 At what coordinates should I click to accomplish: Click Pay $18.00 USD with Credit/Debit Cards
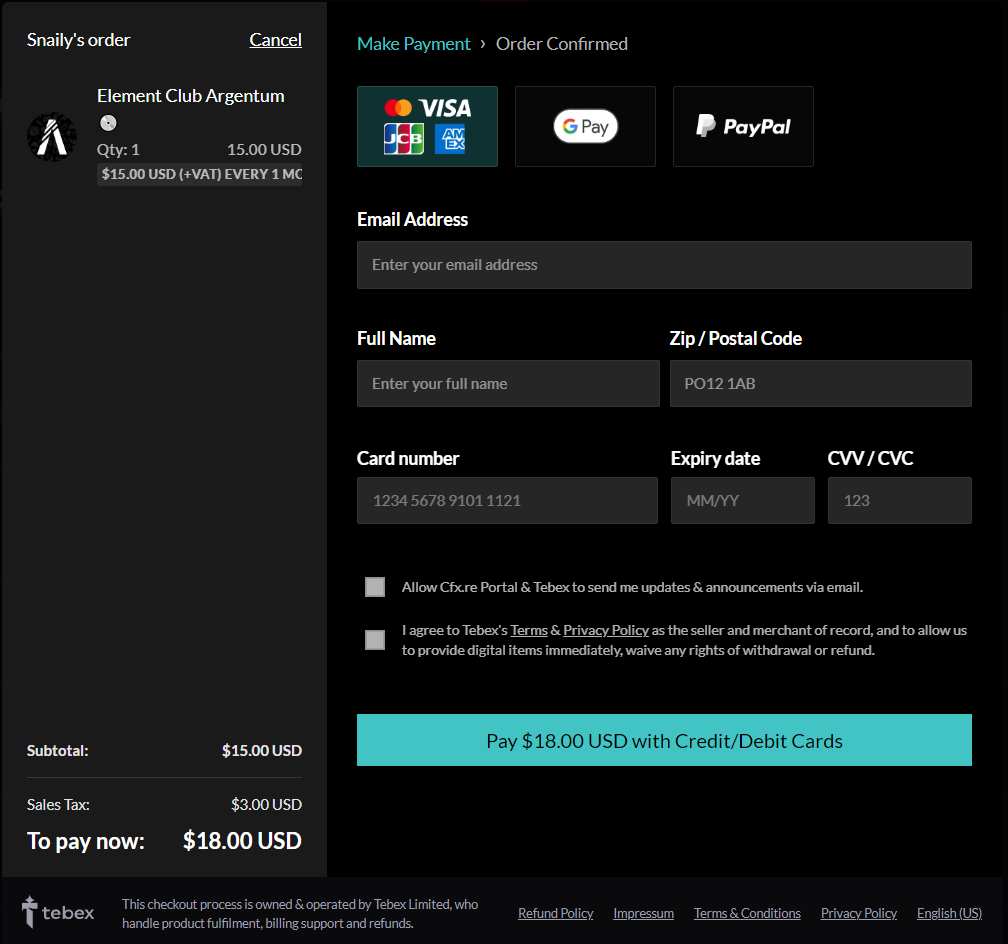(x=664, y=740)
